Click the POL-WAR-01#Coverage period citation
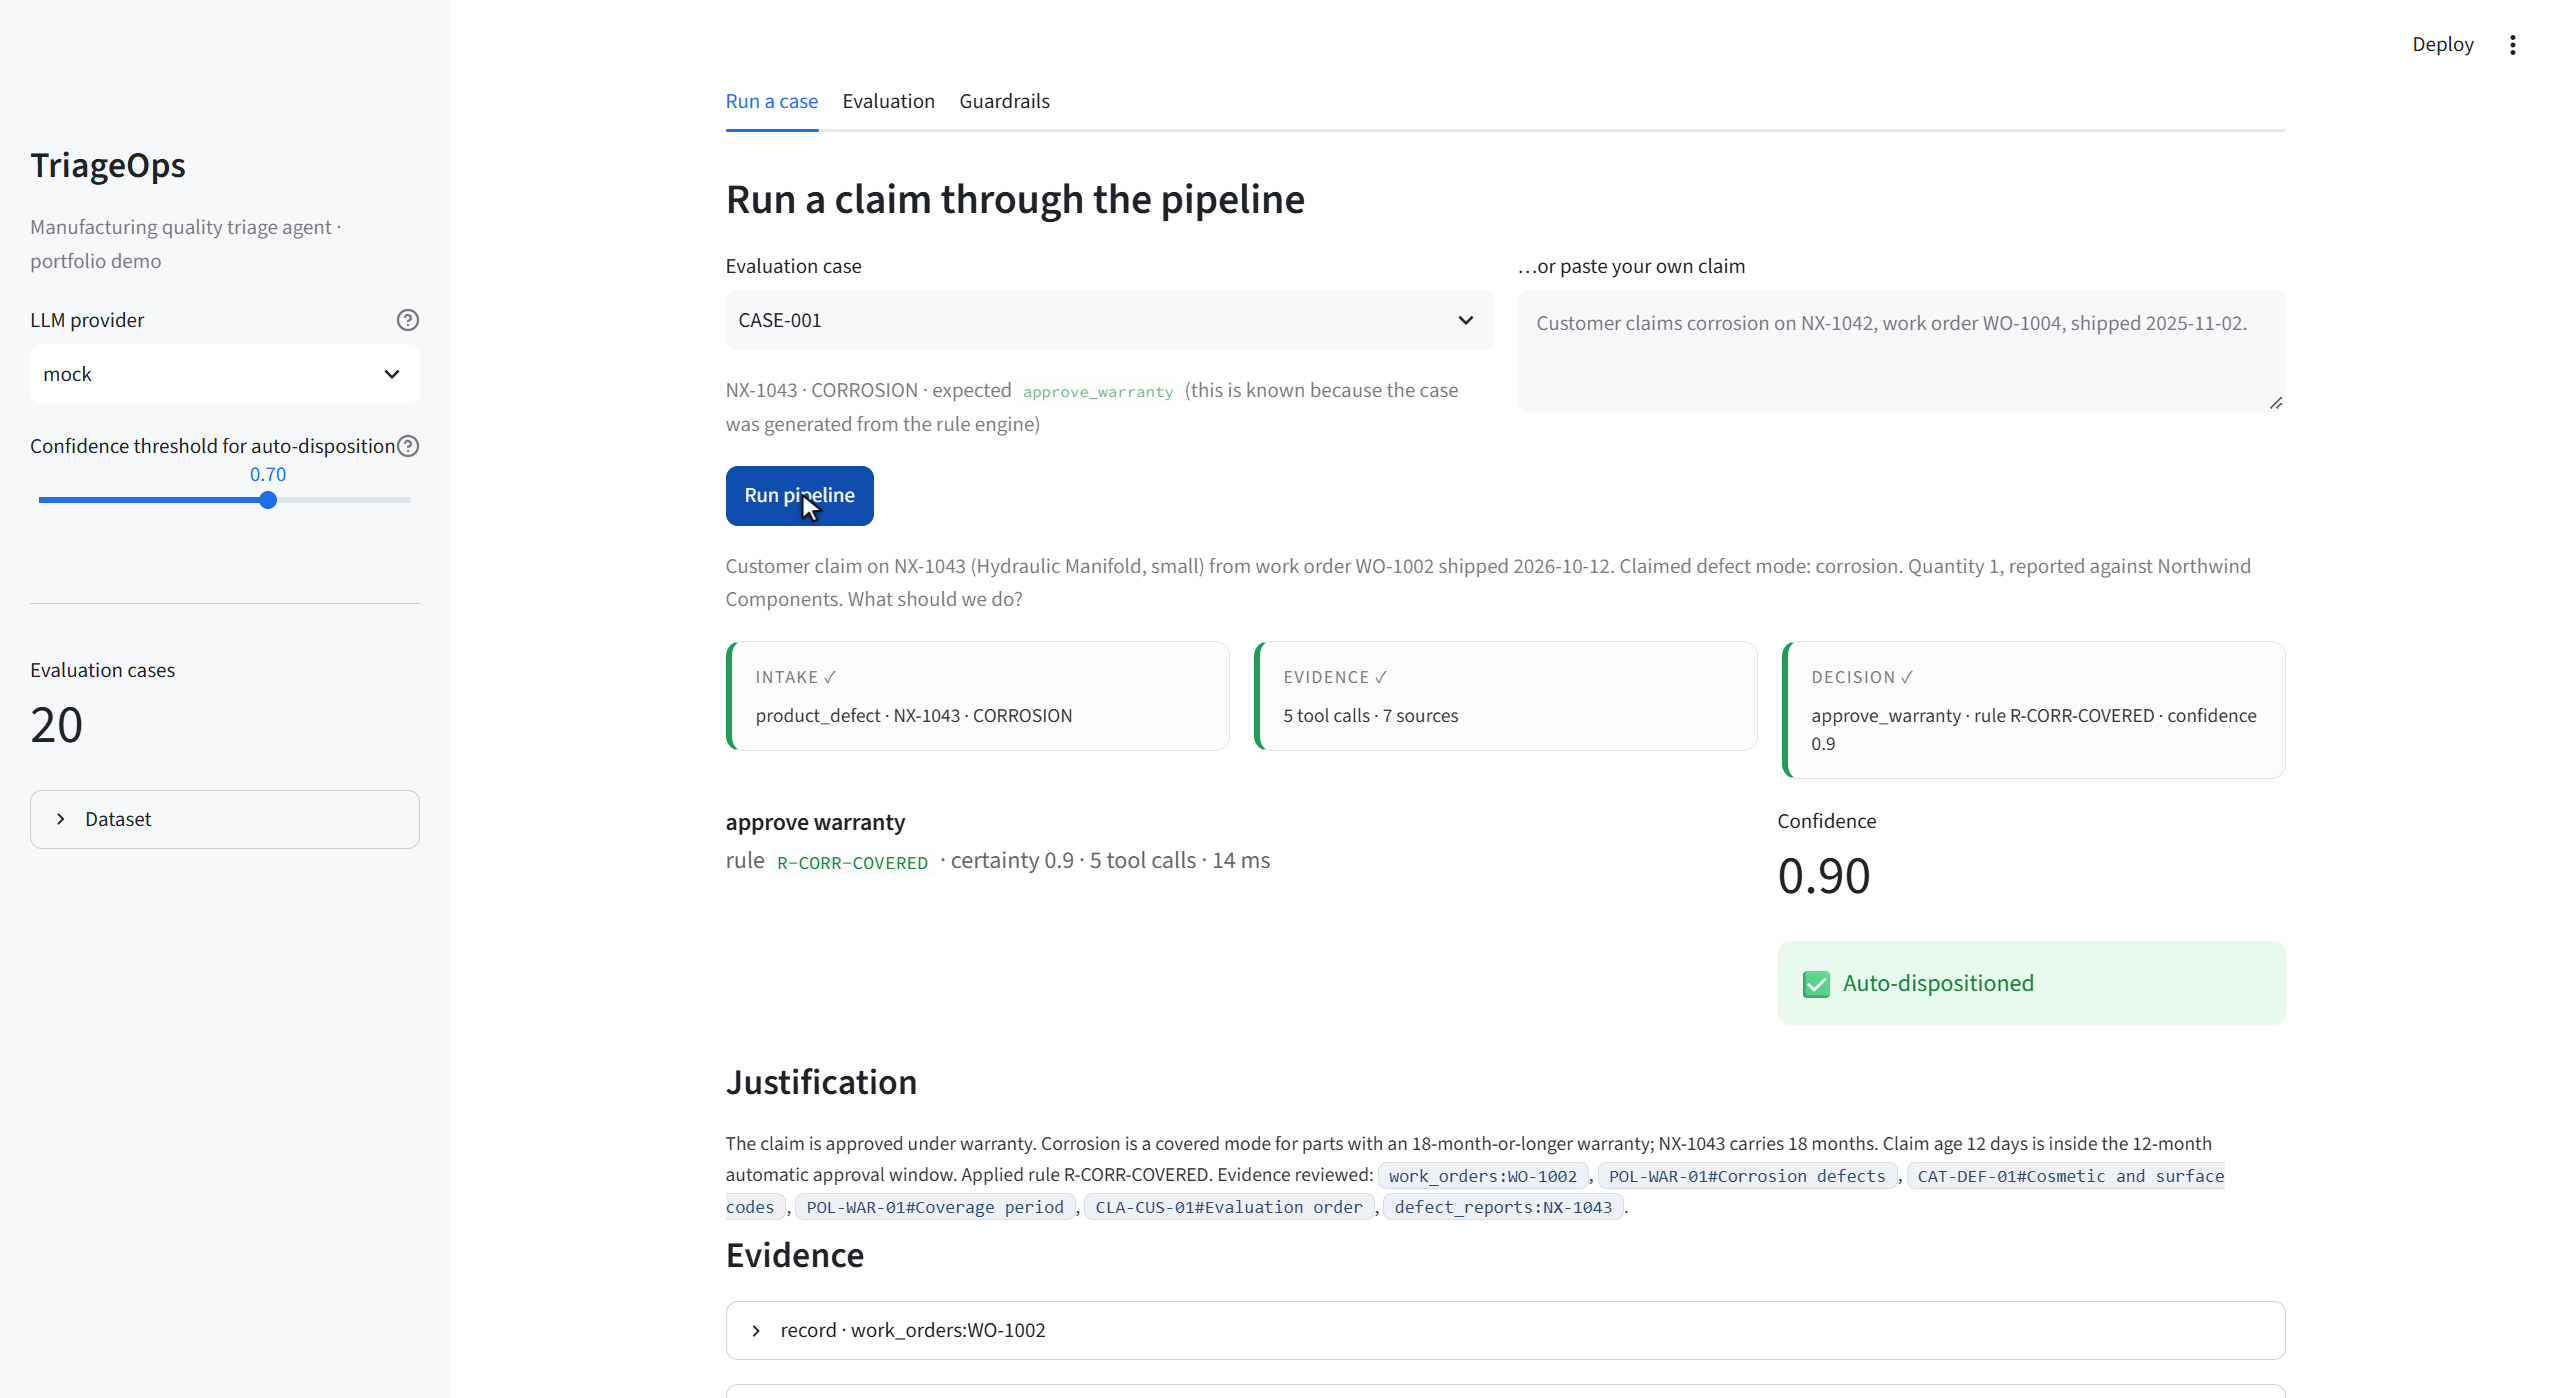The image size is (2561, 1398). coord(935,1207)
